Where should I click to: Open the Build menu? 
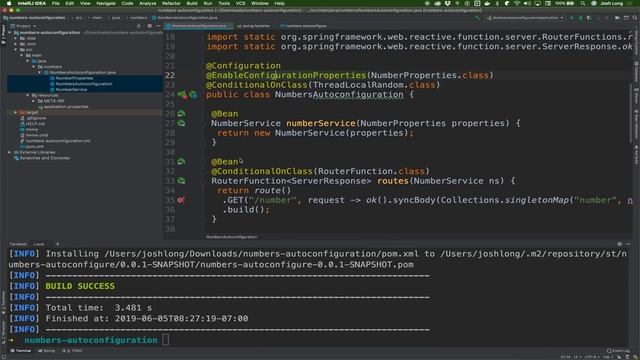coord(192,3)
